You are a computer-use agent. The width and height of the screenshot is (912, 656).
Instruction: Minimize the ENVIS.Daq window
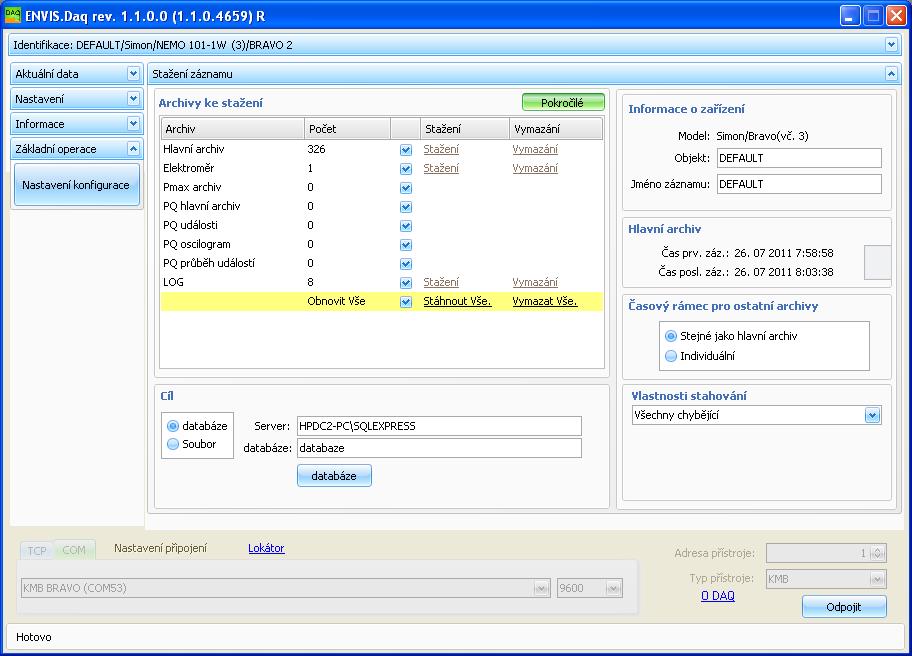(x=850, y=16)
